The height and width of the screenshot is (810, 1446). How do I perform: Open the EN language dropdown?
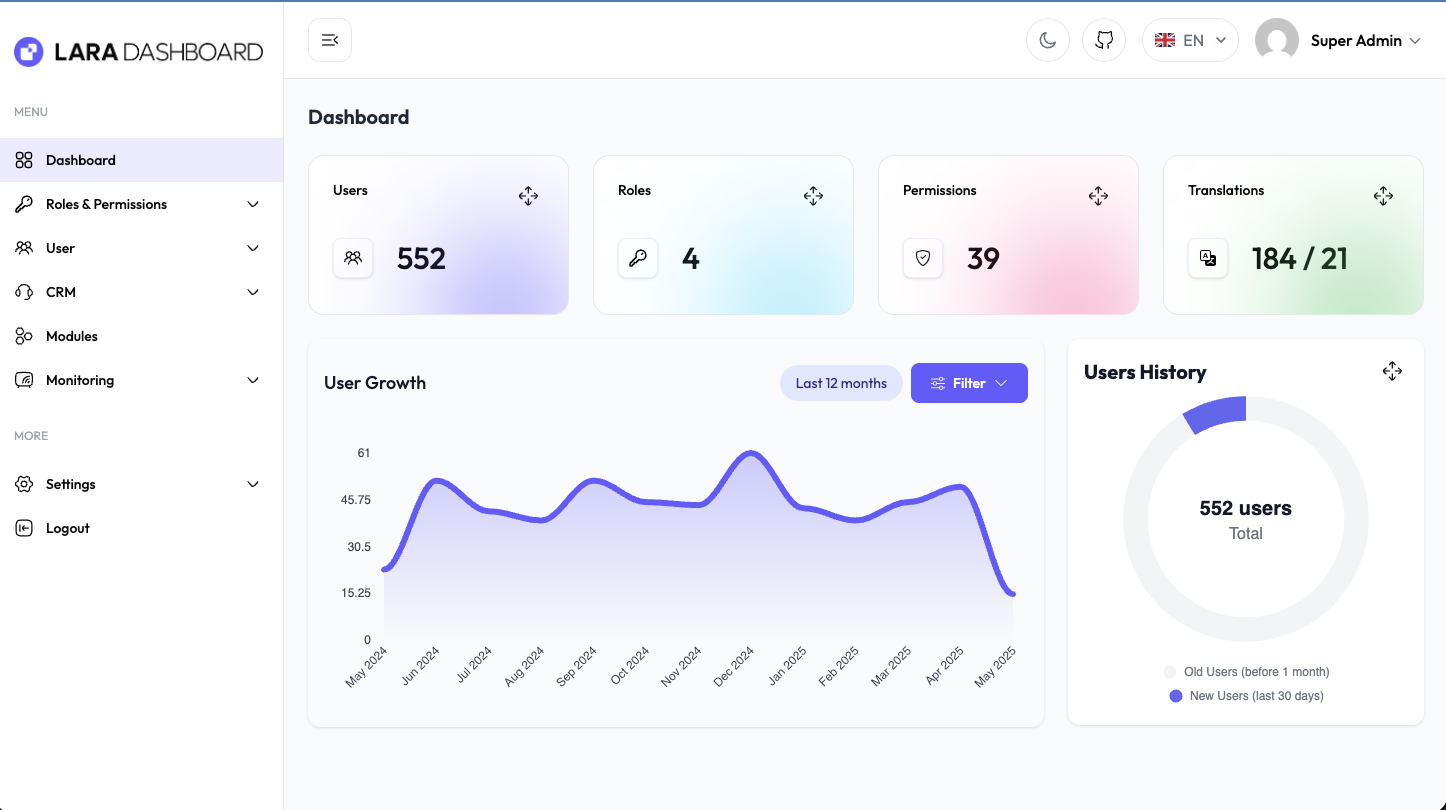tap(1190, 40)
